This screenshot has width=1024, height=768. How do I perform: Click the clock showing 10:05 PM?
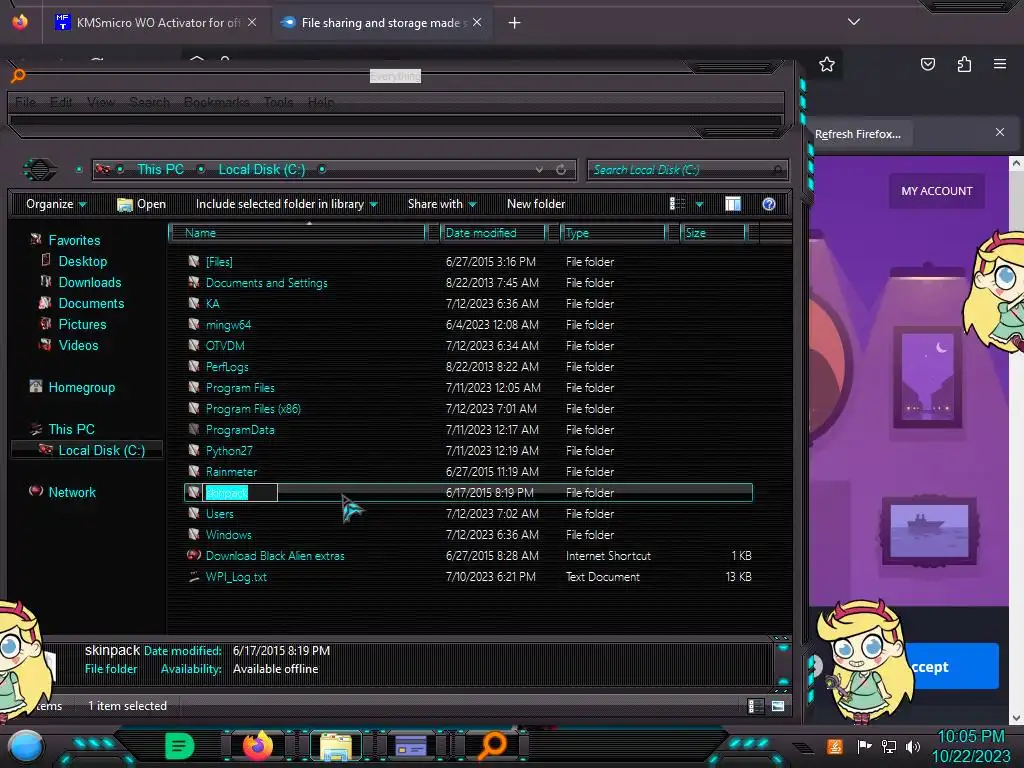(x=970, y=737)
